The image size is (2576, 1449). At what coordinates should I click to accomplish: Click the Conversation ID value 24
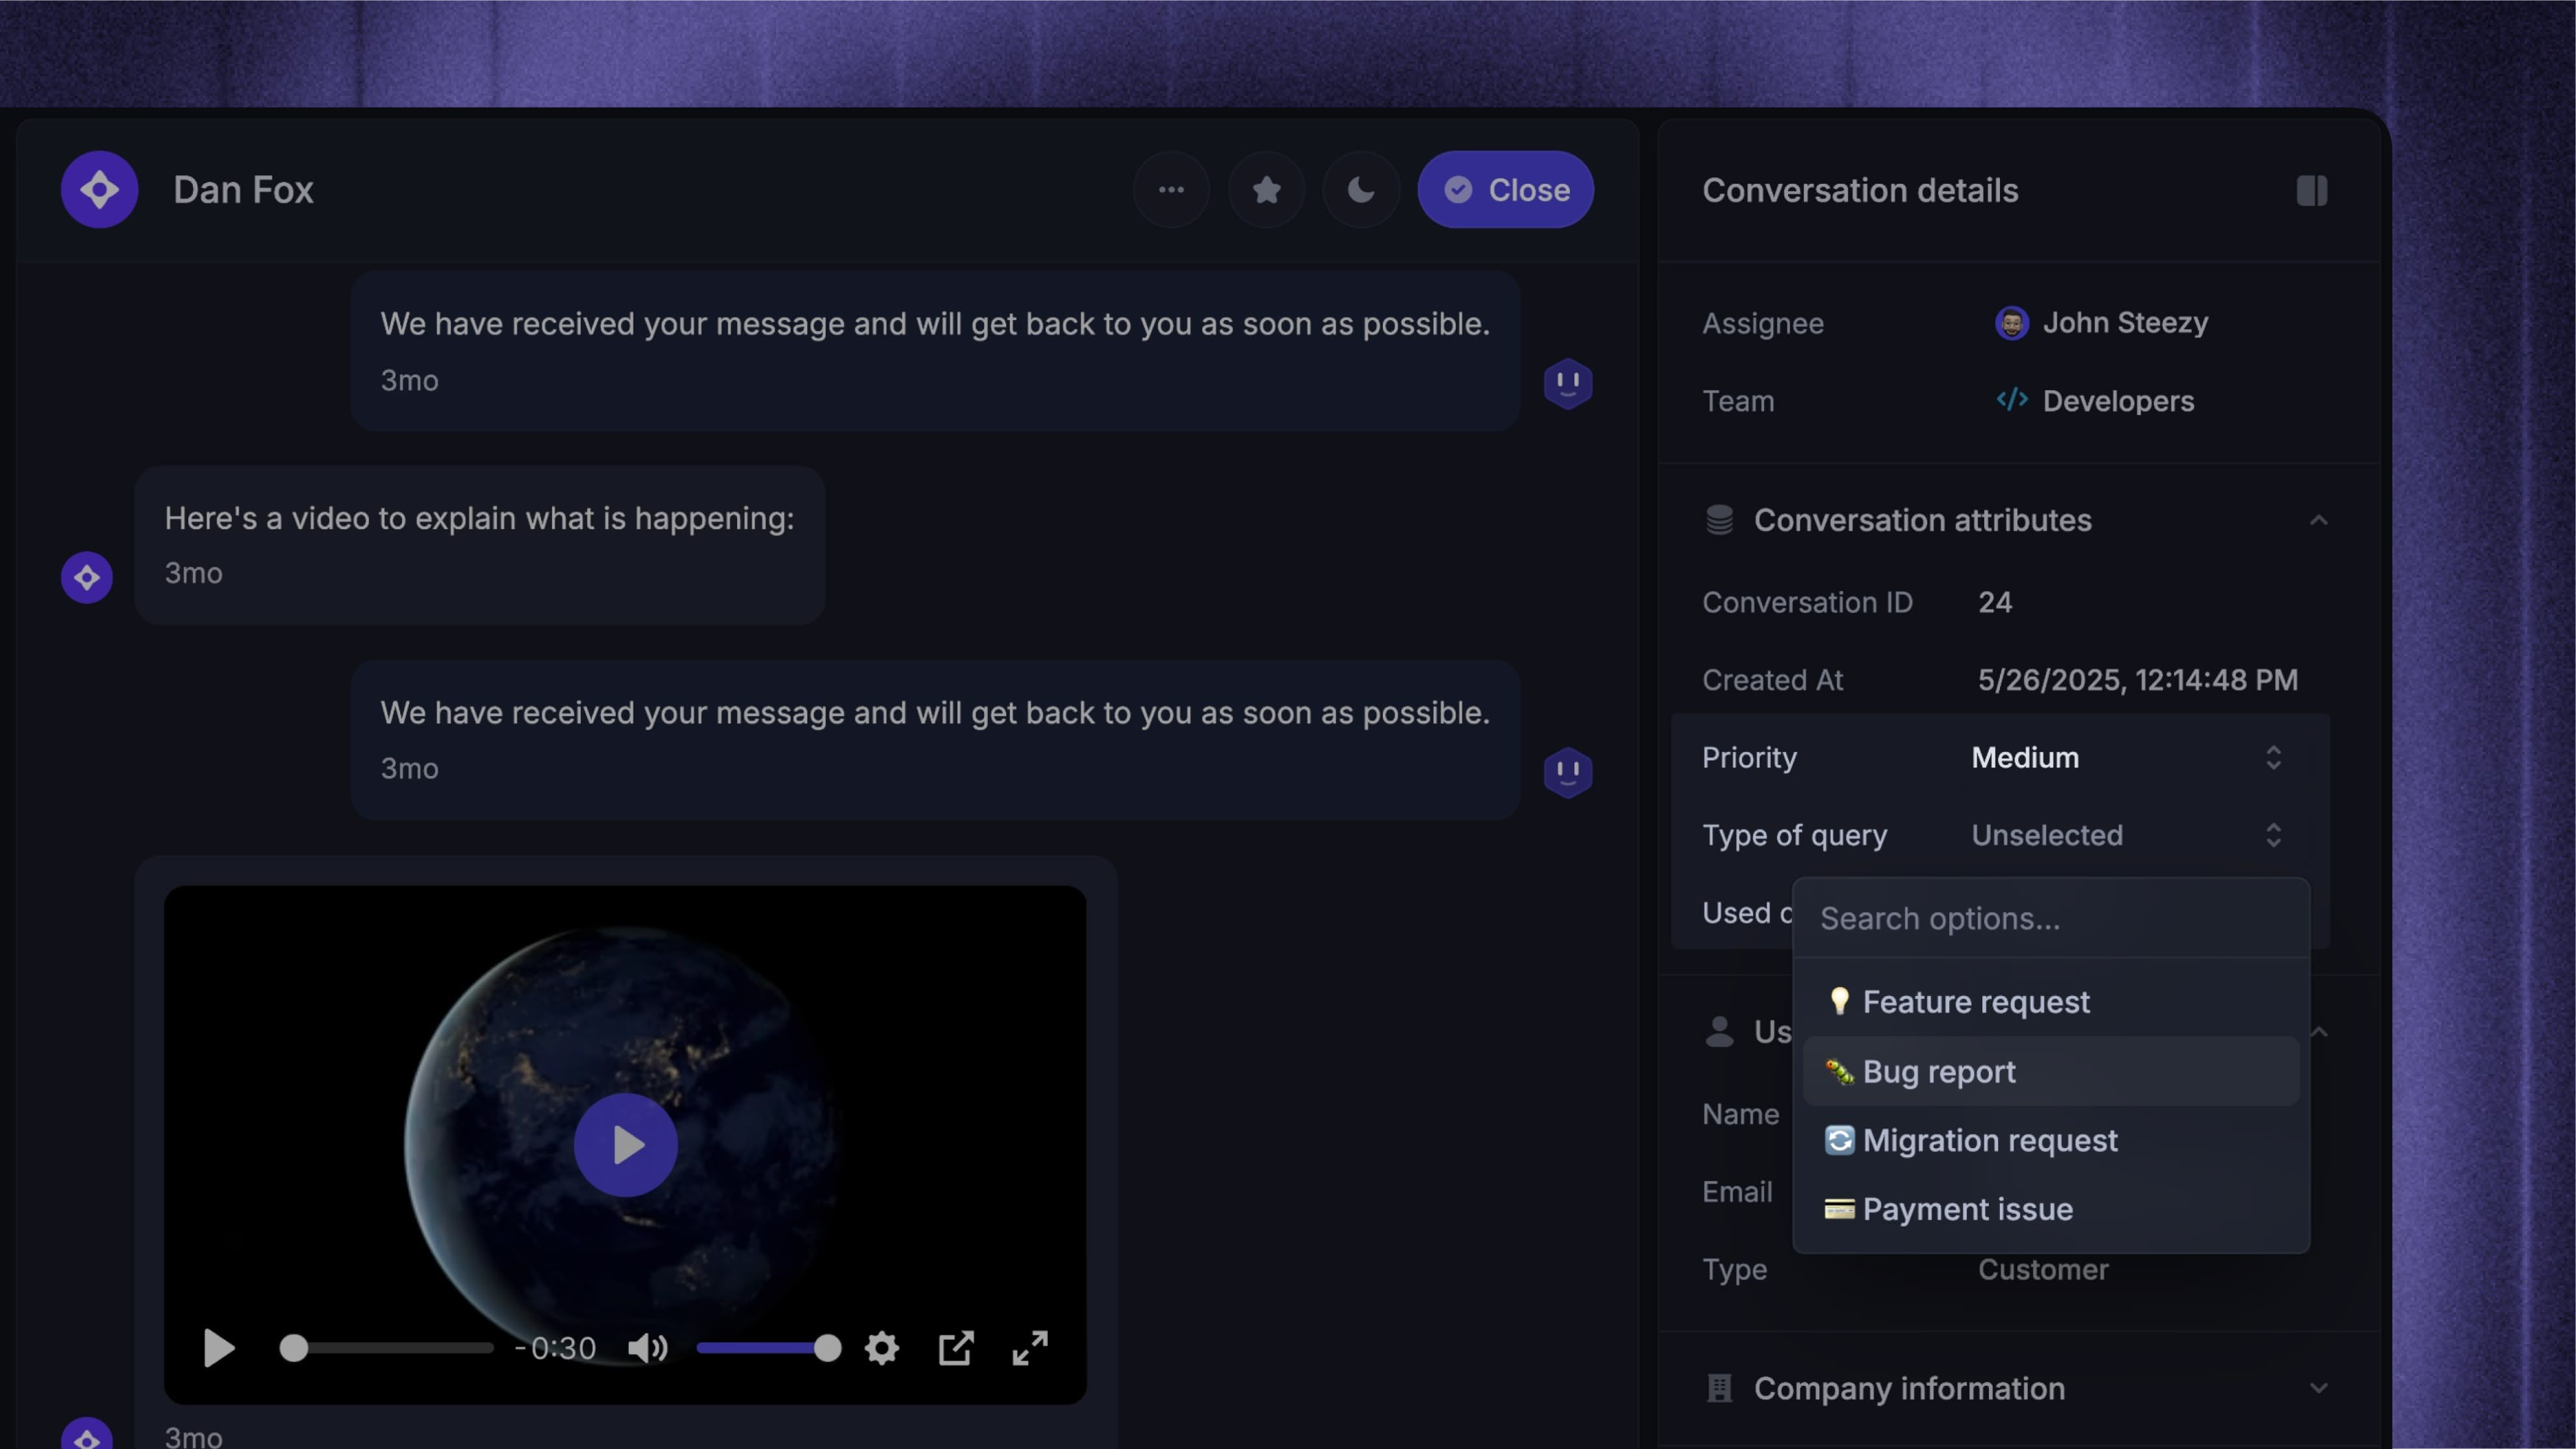pyautogui.click(x=1995, y=602)
